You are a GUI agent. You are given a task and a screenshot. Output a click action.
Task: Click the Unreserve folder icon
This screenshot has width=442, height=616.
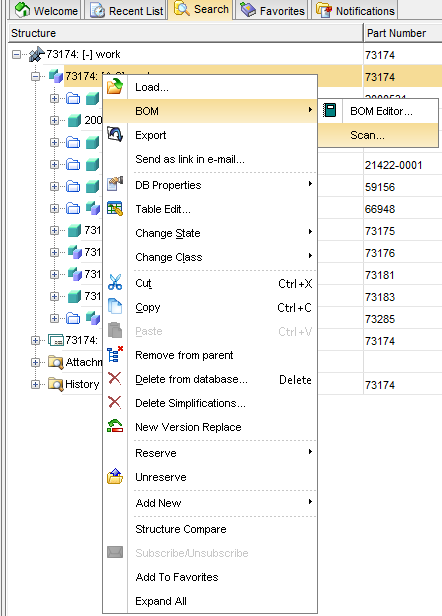[x=115, y=476]
